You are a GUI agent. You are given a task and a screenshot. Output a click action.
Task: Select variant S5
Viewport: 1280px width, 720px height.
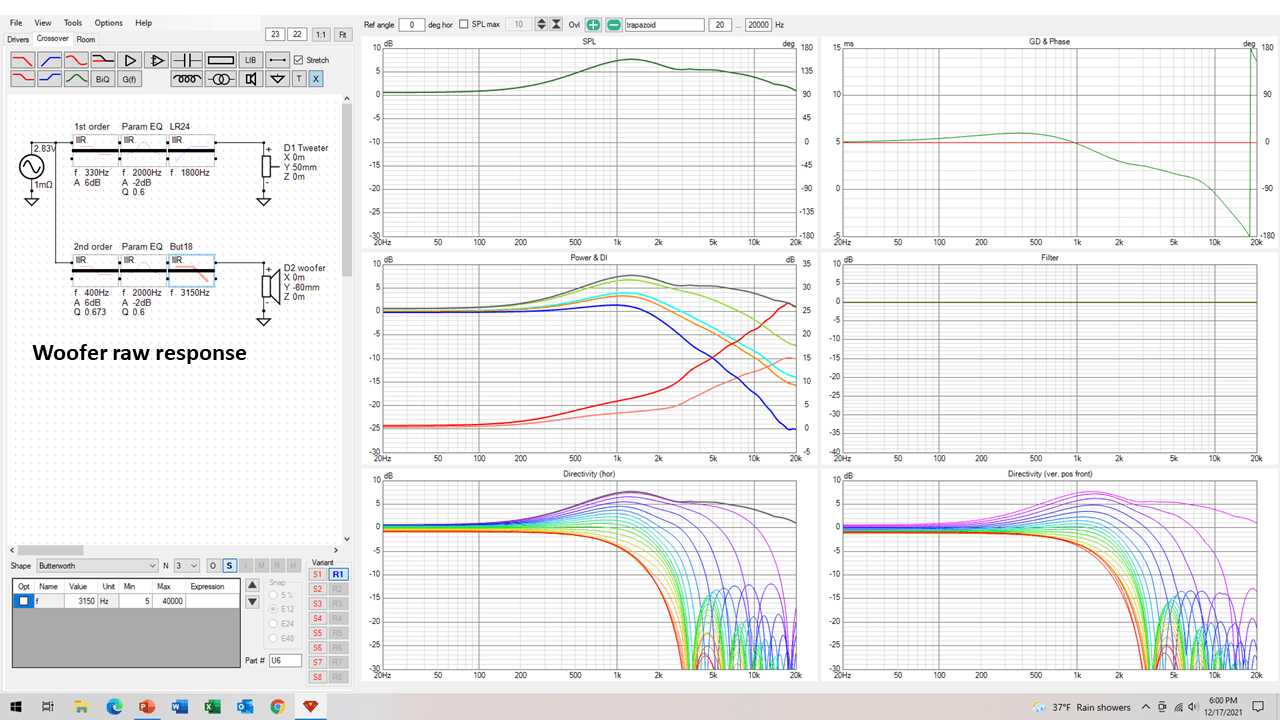pyautogui.click(x=317, y=633)
